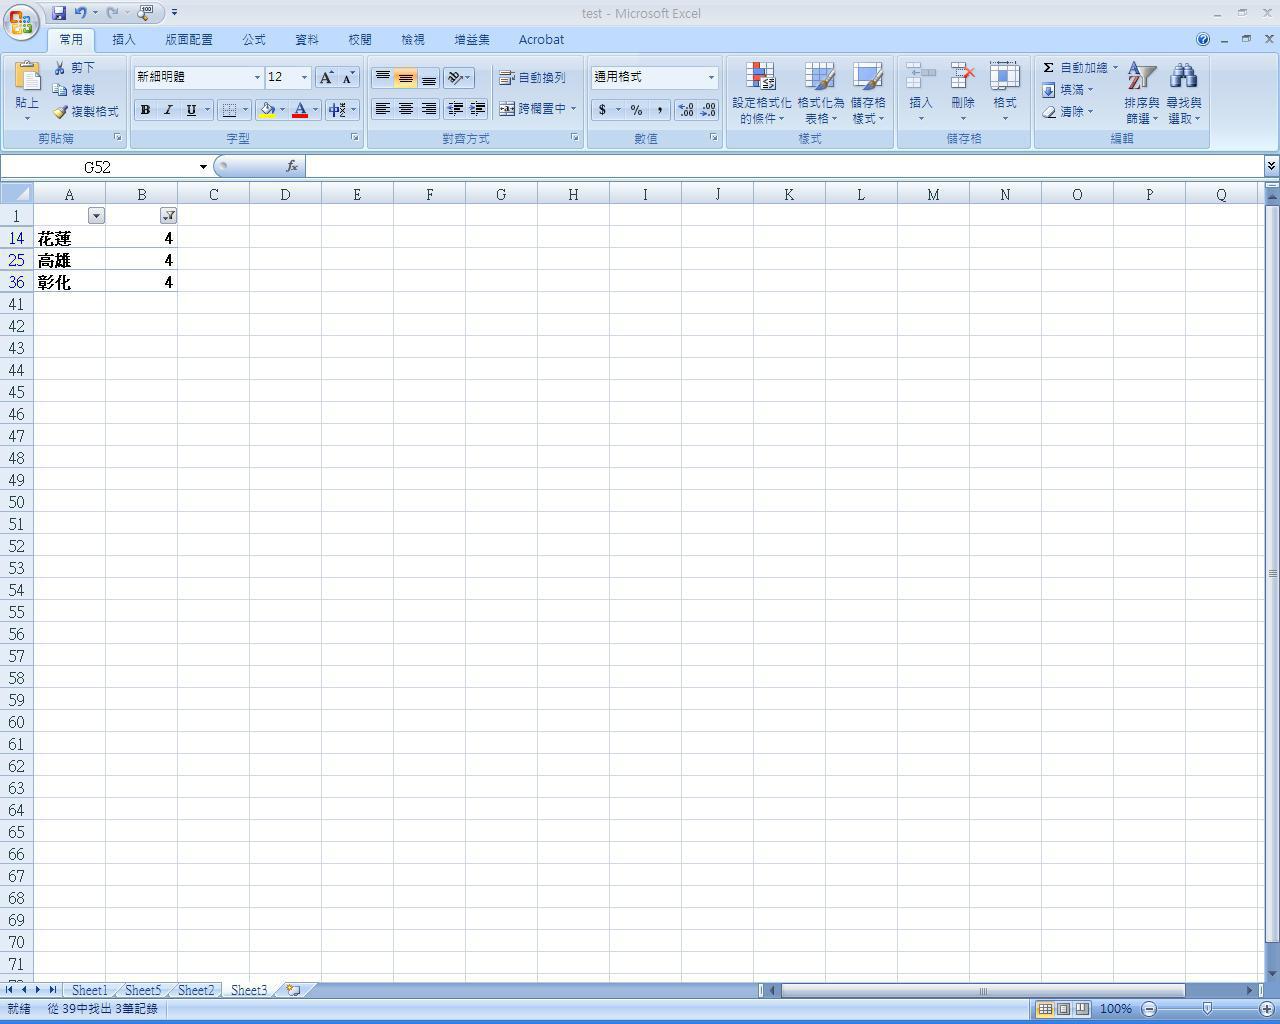
Task: Cut selection using 剪下
Action: [x=74, y=68]
